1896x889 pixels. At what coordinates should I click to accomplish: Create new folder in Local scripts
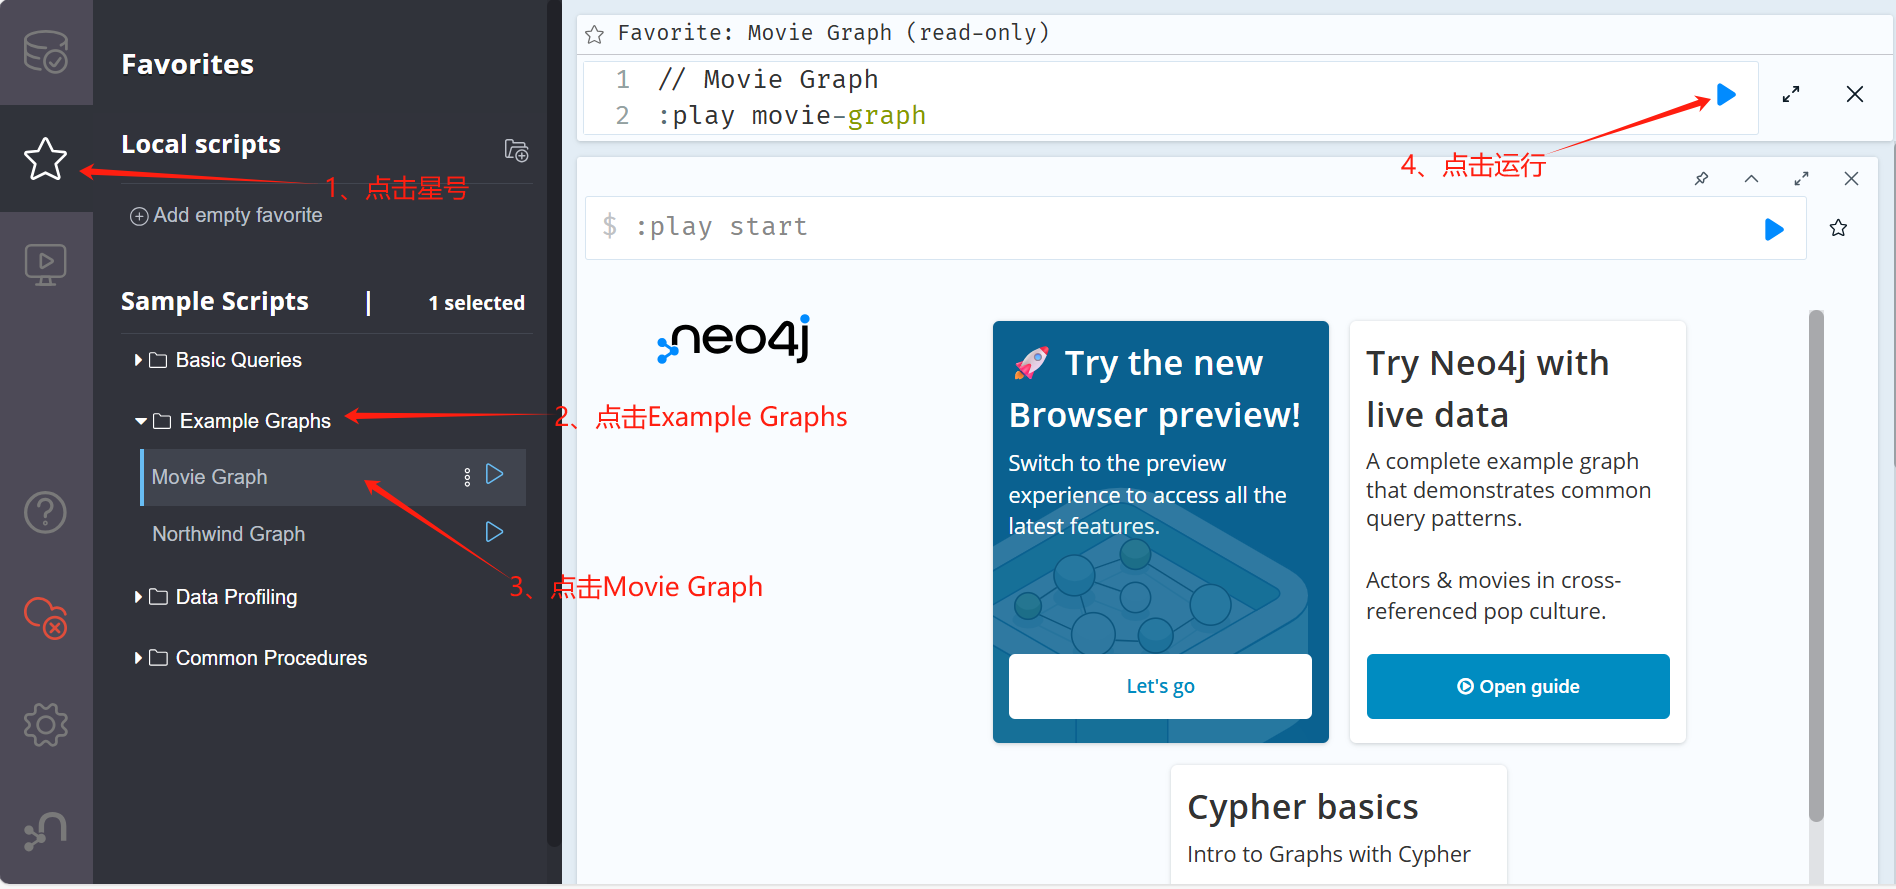516,150
